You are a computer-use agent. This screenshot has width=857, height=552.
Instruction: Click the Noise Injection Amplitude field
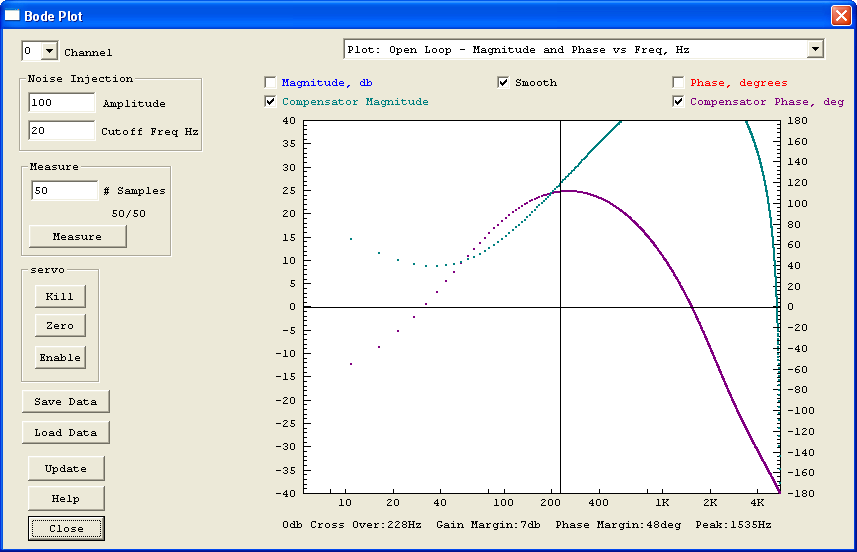(61, 103)
